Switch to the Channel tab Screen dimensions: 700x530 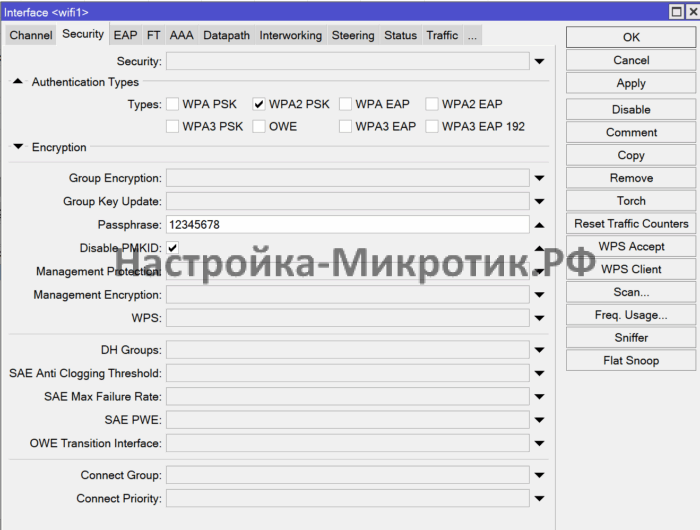[31, 35]
